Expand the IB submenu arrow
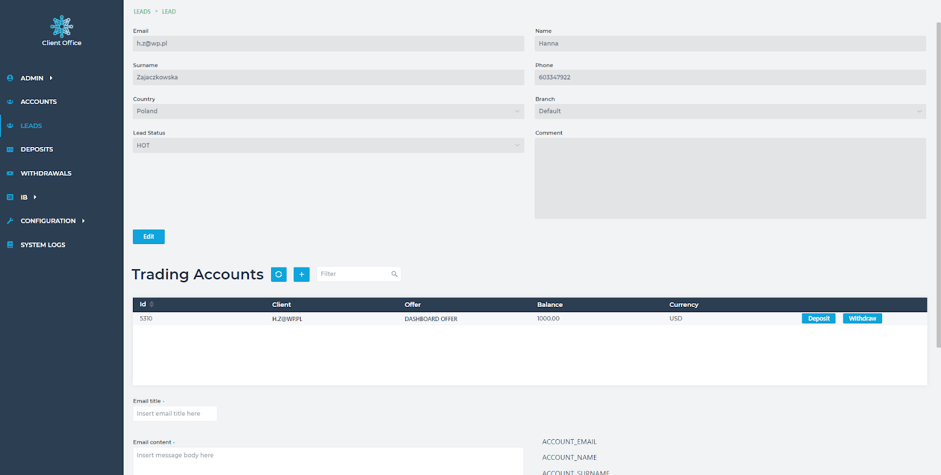941x475 pixels. coord(35,197)
